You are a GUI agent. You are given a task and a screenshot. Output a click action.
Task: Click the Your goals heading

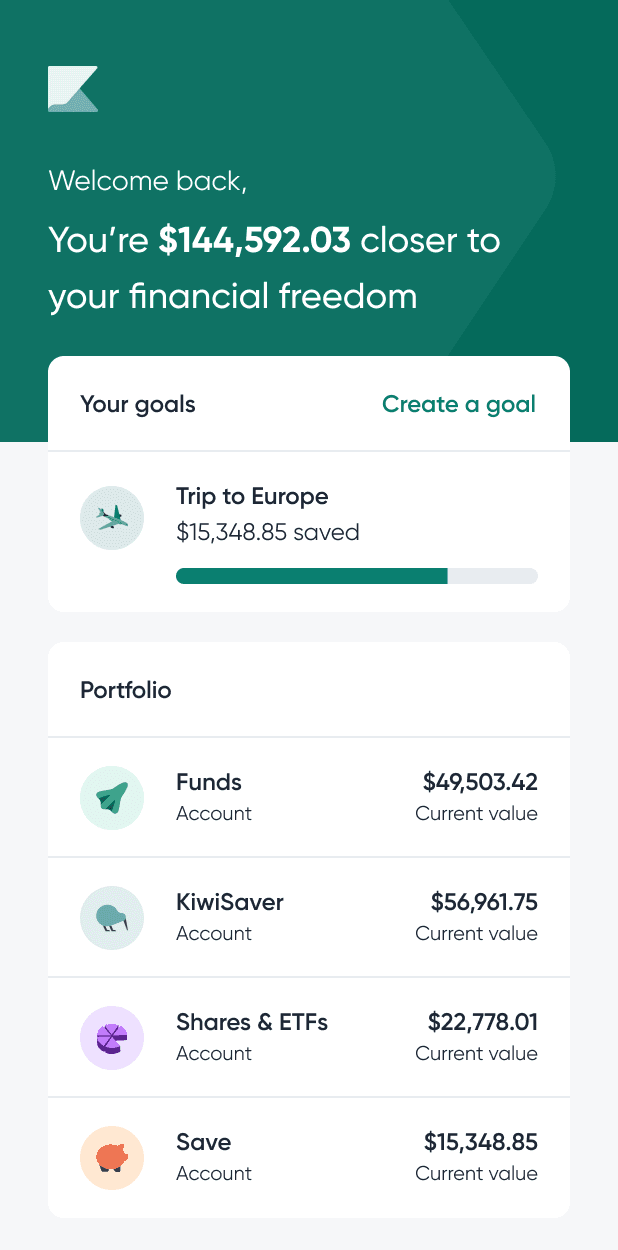click(x=138, y=404)
